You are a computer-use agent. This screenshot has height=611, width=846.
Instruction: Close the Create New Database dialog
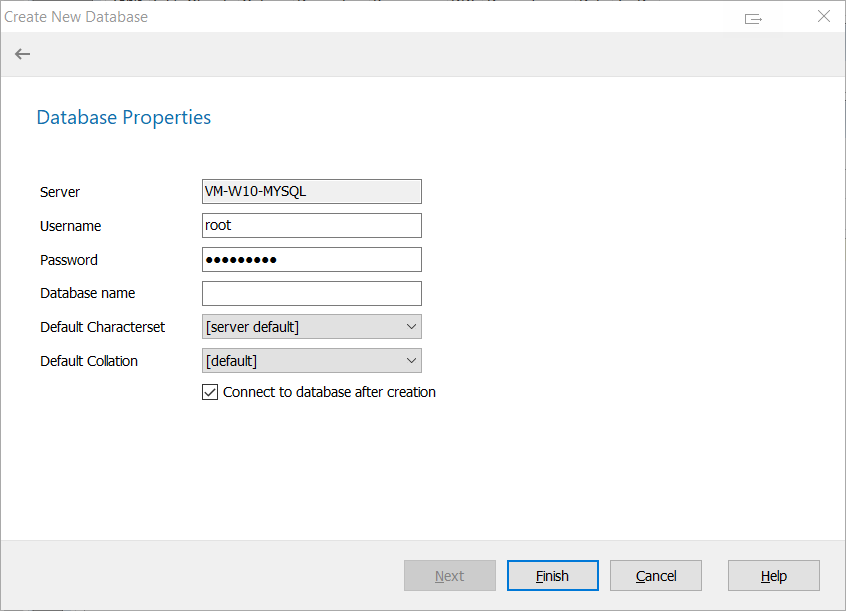[x=823, y=17]
